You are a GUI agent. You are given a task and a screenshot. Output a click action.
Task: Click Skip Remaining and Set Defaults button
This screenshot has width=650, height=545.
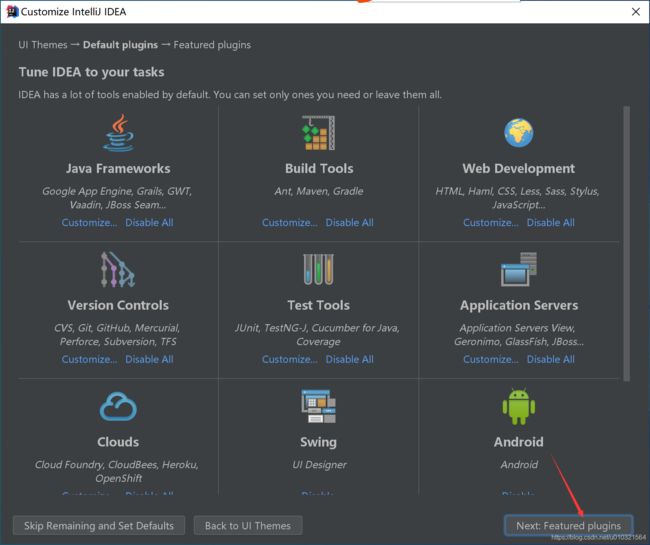point(99,526)
